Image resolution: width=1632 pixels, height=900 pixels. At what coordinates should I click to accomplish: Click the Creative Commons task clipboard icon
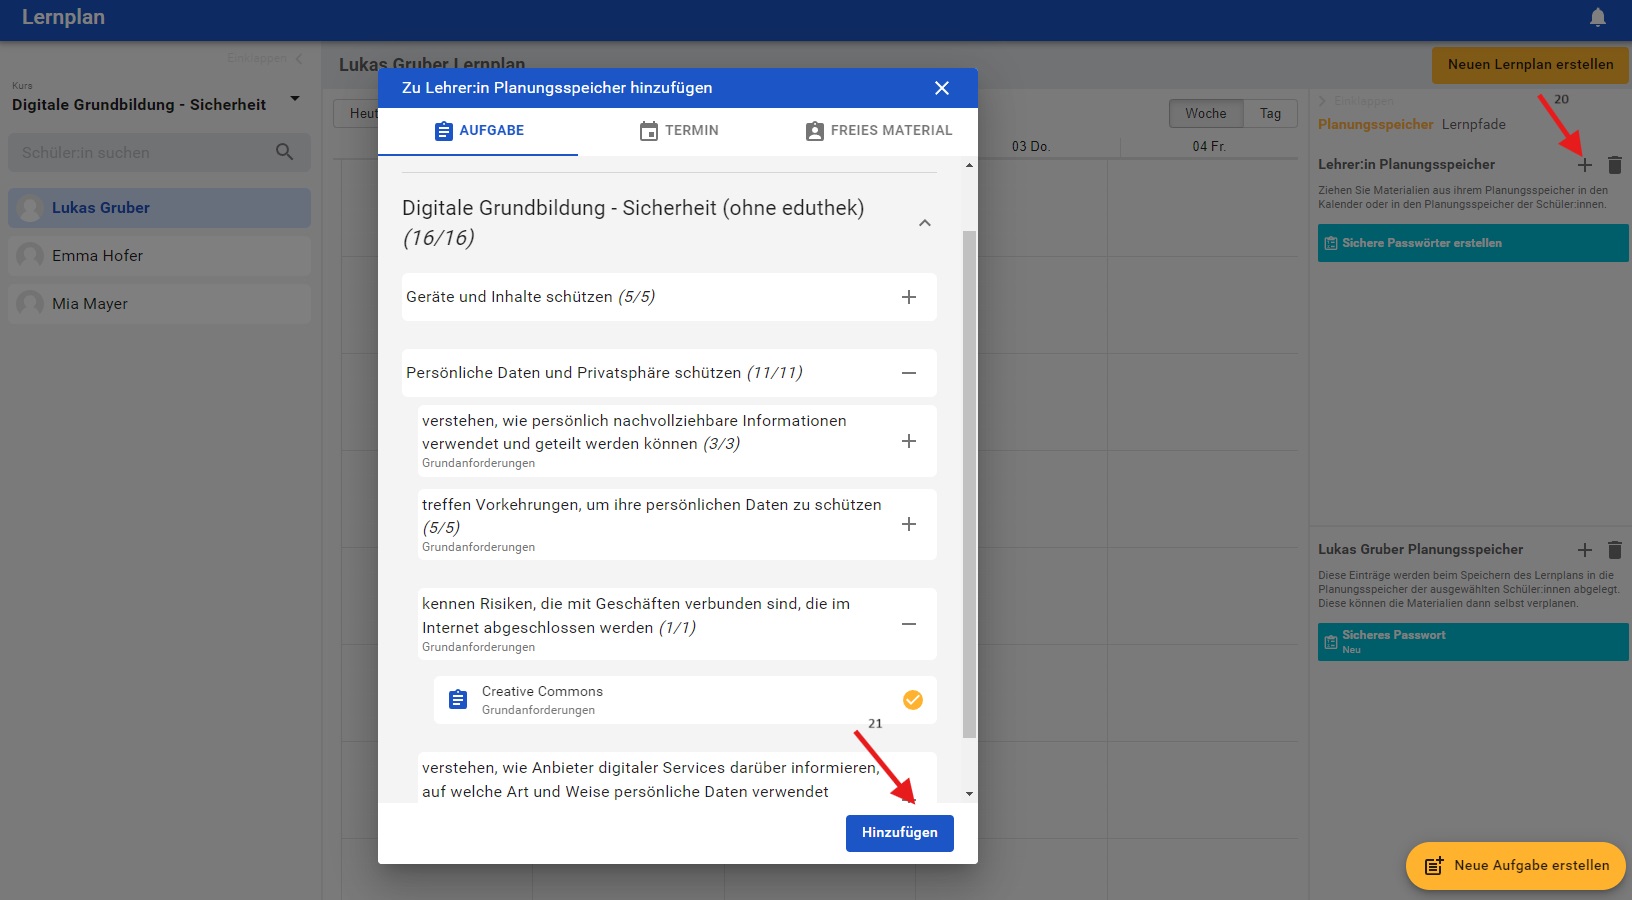[458, 700]
